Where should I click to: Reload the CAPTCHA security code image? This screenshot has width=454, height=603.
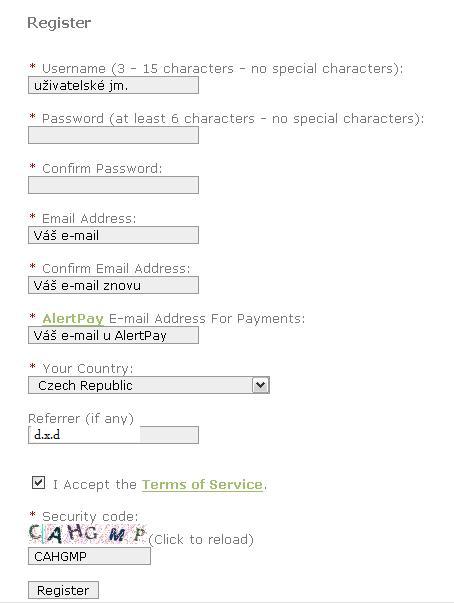coord(88,534)
